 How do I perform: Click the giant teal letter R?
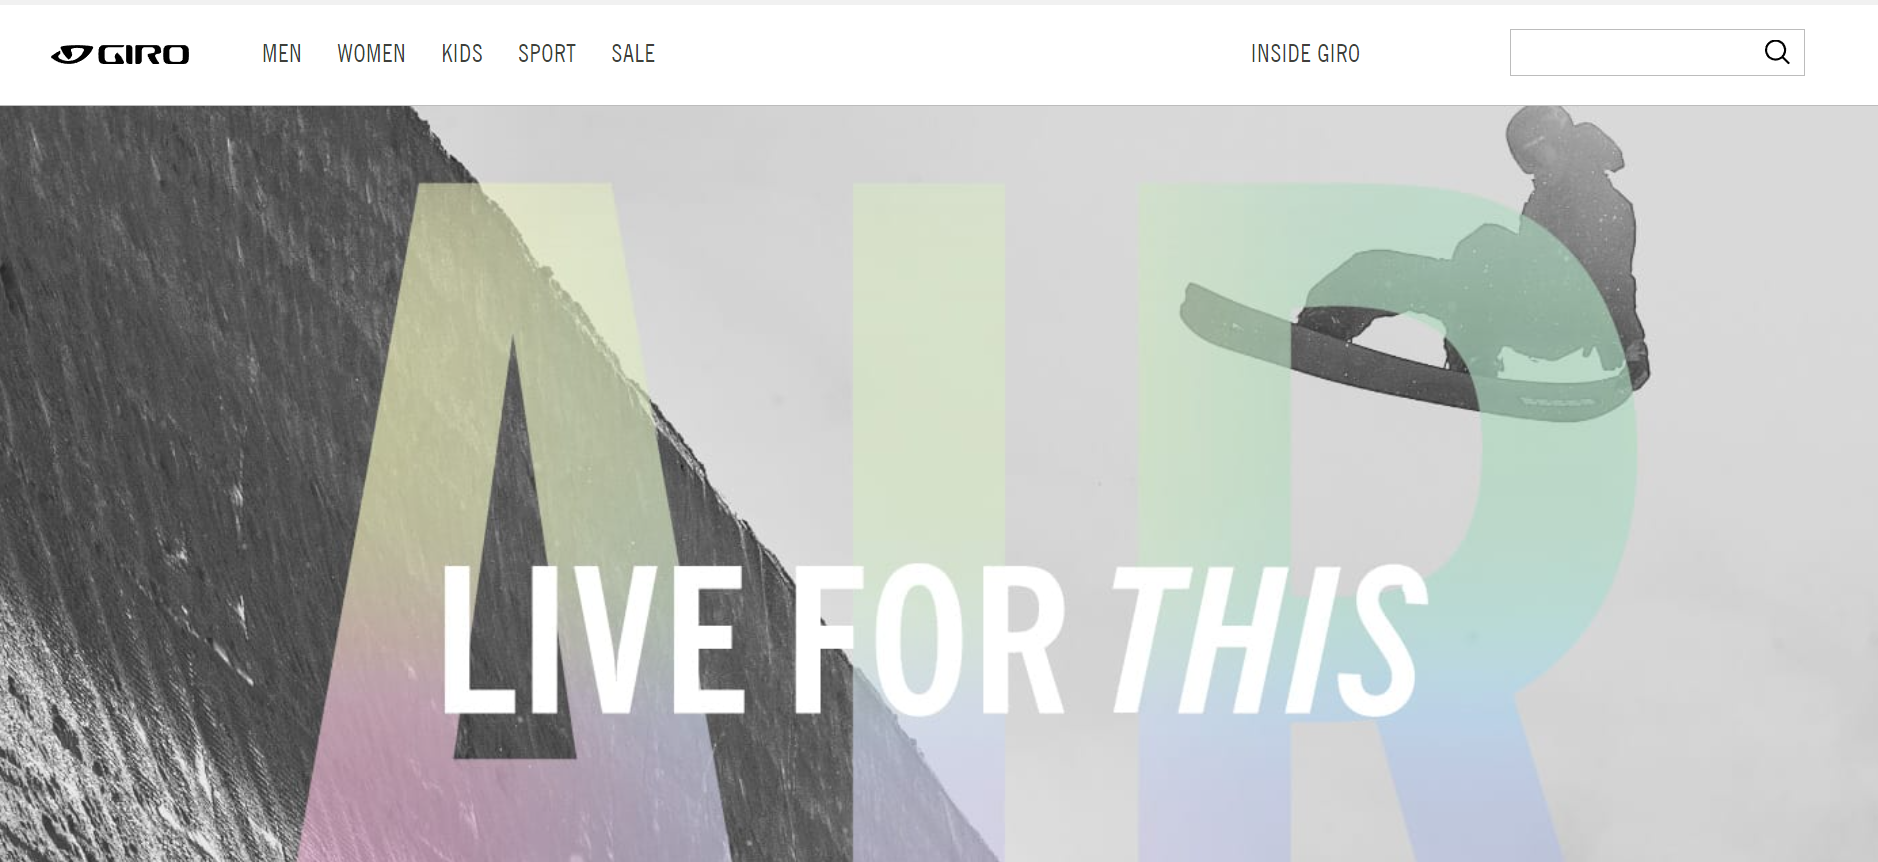(1390, 520)
